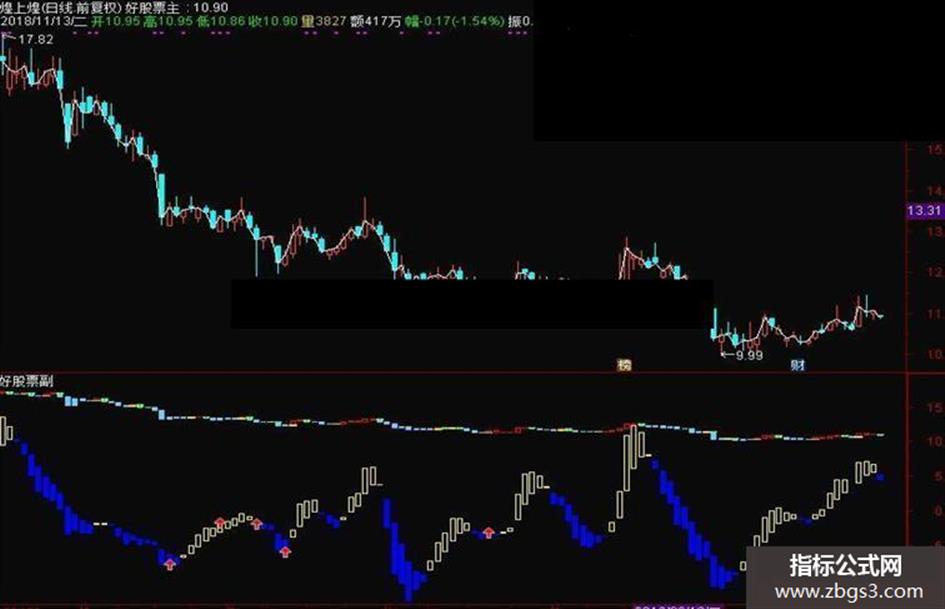Click the 9.99 low price label

(x=749, y=356)
